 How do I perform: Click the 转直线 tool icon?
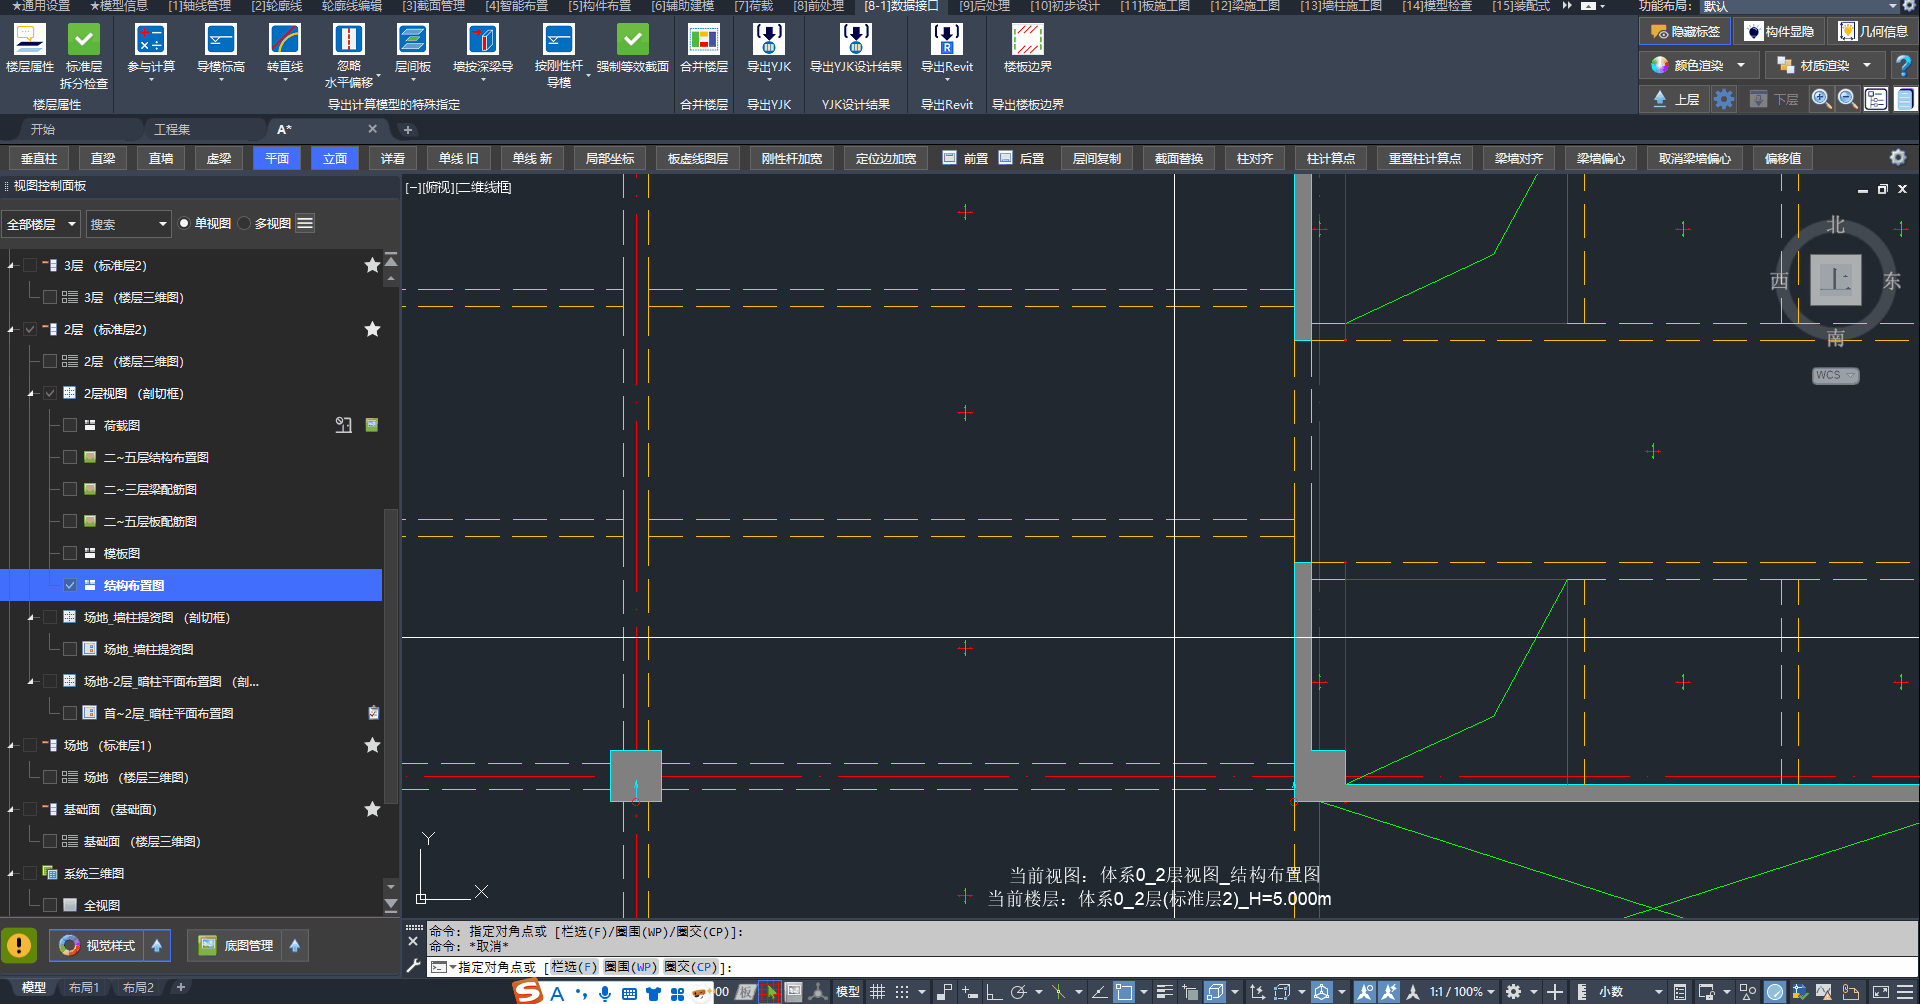[x=284, y=40]
